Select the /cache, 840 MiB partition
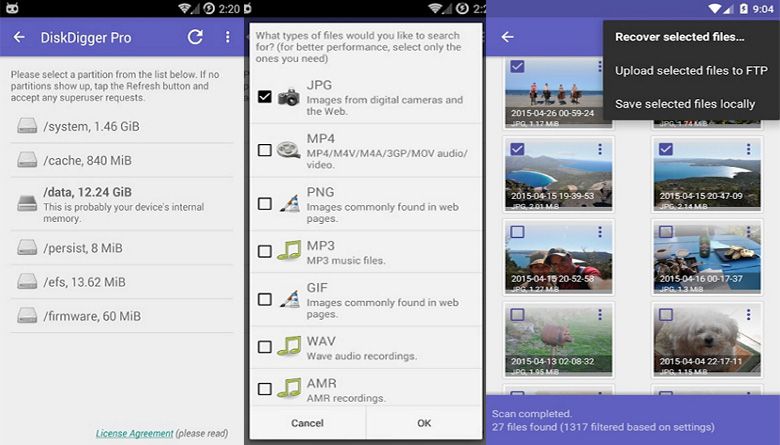This screenshot has height=445, width=780. pos(122,160)
